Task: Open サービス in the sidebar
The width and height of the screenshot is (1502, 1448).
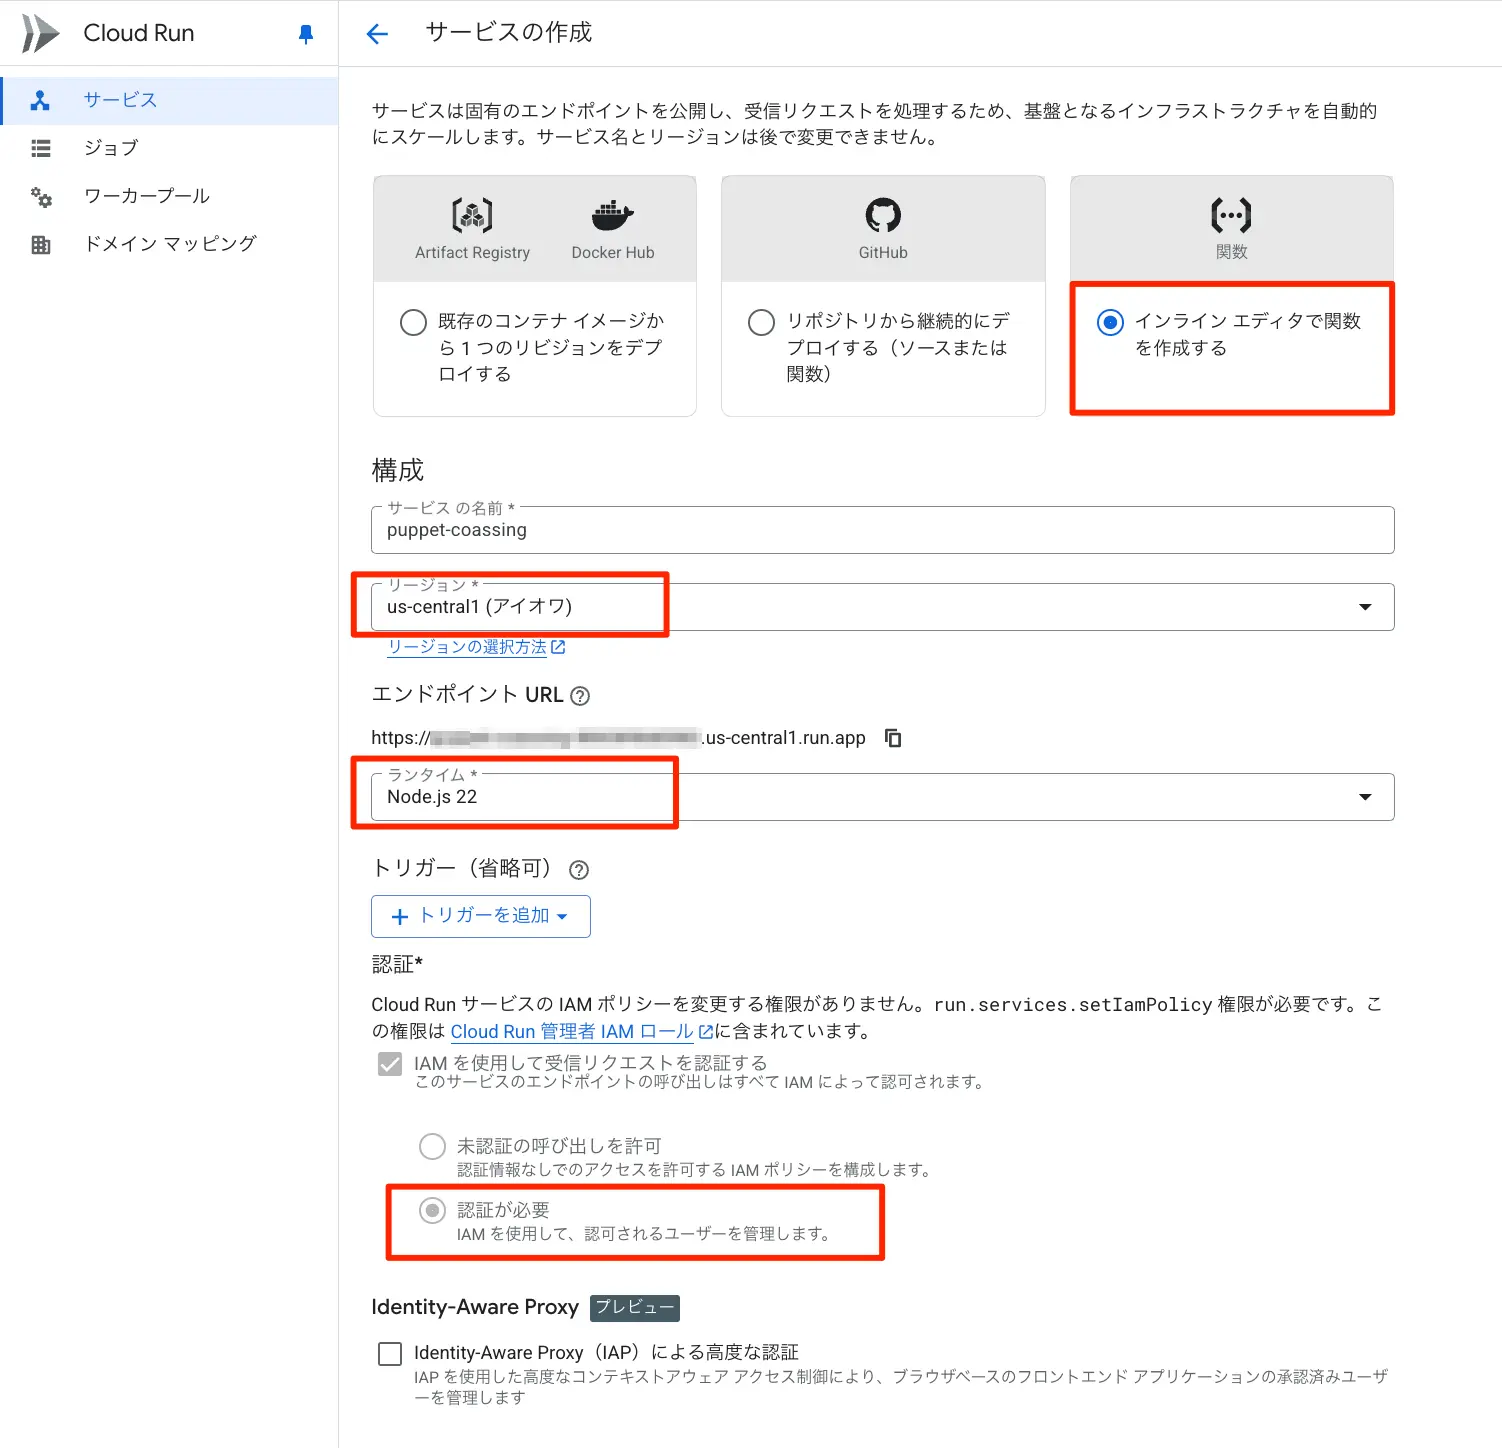Action: 169,100
